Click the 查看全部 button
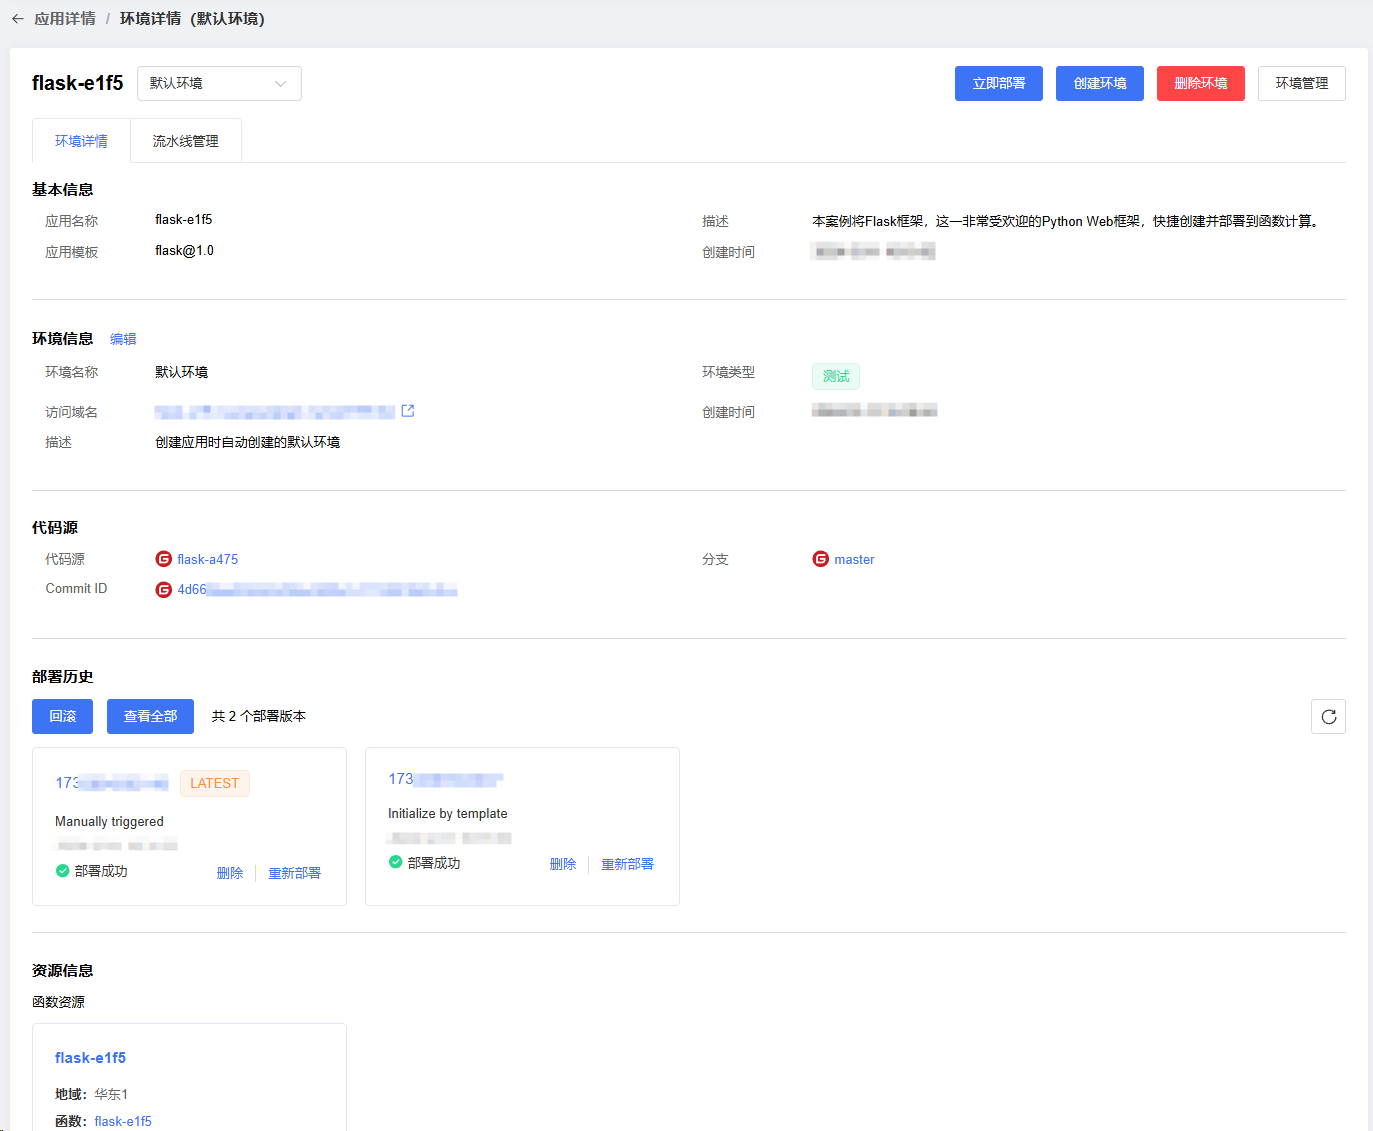This screenshot has width=1373, height=1131. pyautogui.click(x=150, y=716)
